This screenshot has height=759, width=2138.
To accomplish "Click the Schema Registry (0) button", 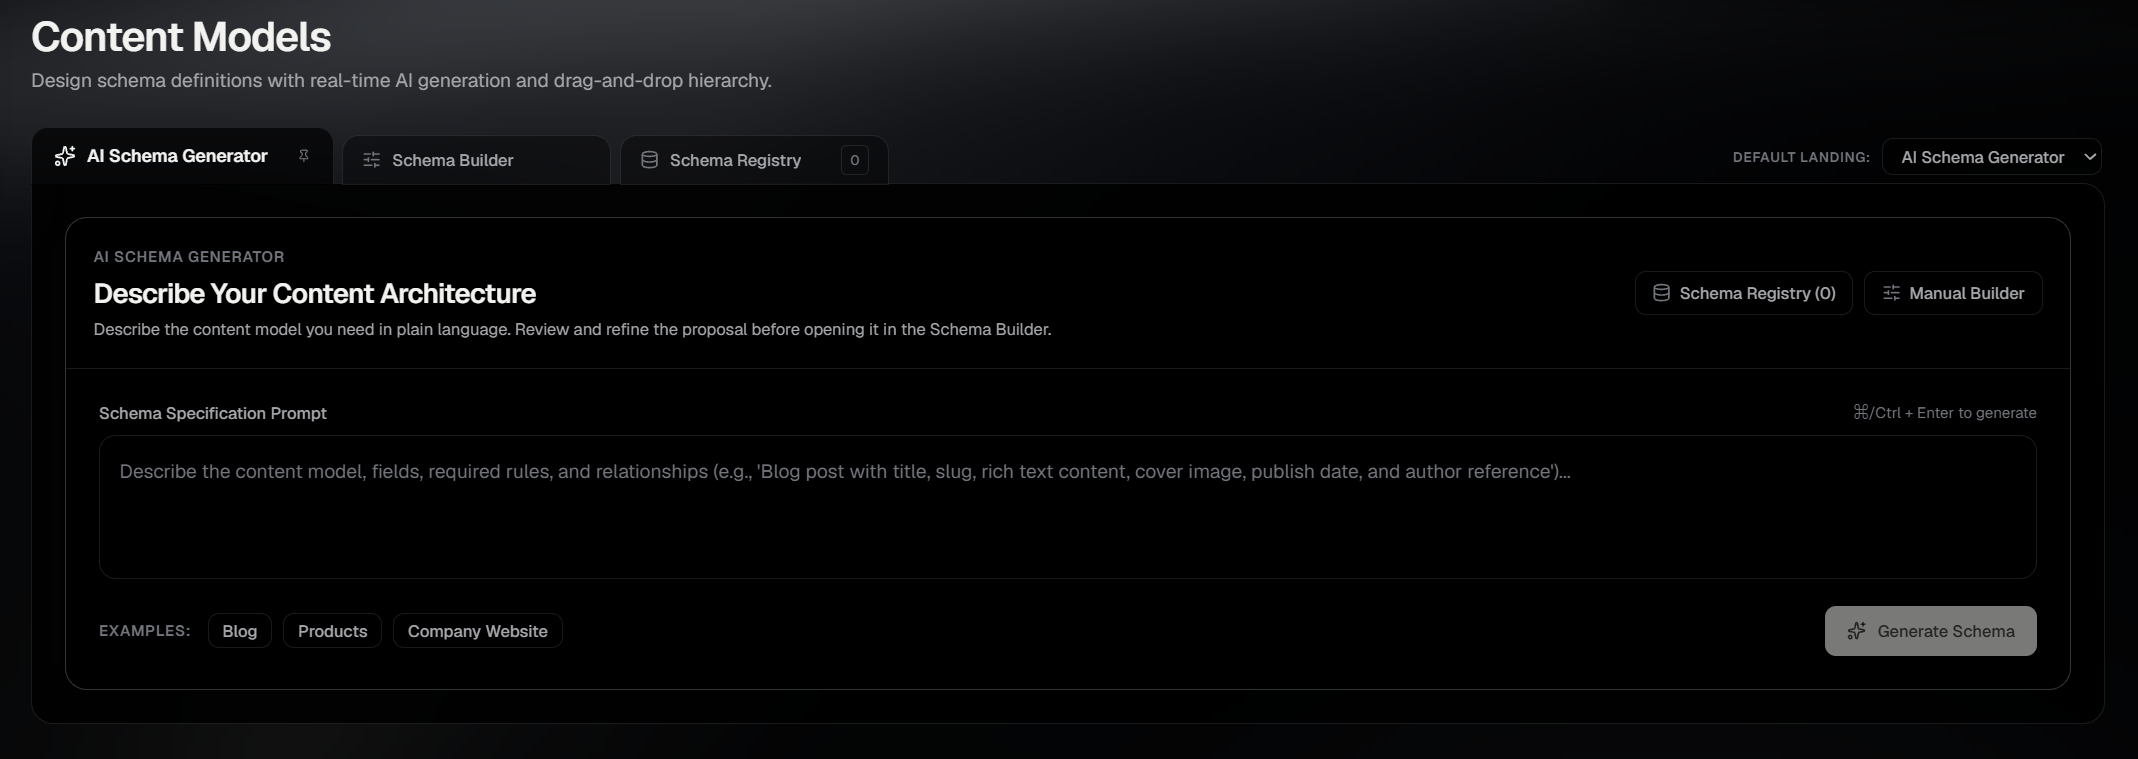I will [x=1743, y=293].
